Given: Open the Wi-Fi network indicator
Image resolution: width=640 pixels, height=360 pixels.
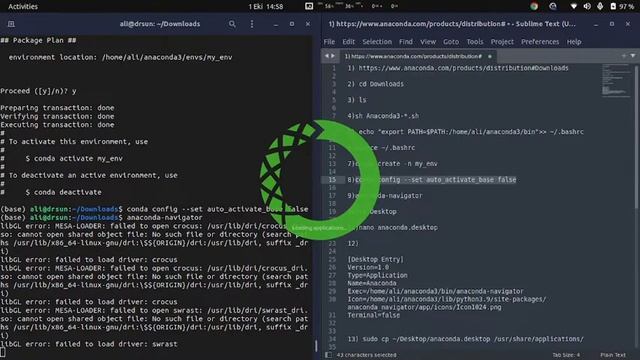Looking at the screenshot, I should [573, 6].
